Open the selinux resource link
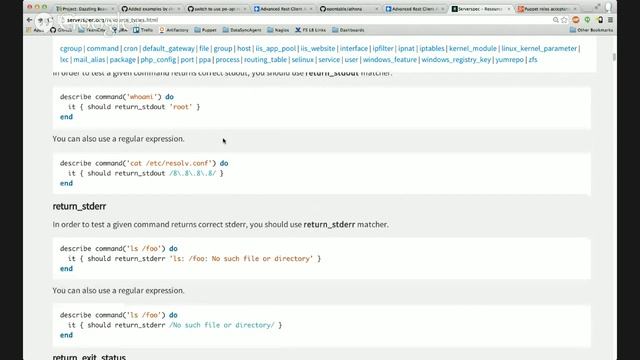 [303, 59]
